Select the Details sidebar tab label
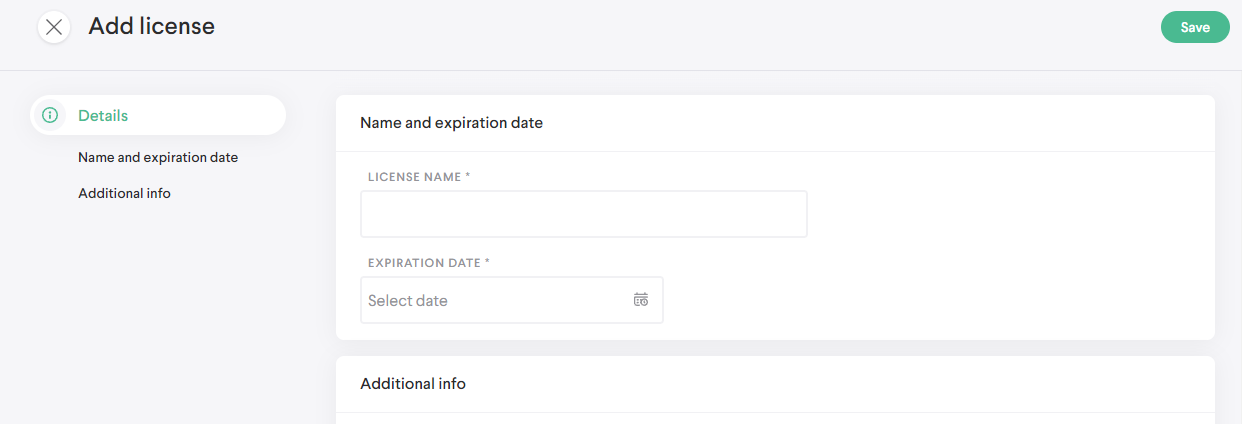The width and height of the screenshot is (1242, 424). click(x=103, y=115)
